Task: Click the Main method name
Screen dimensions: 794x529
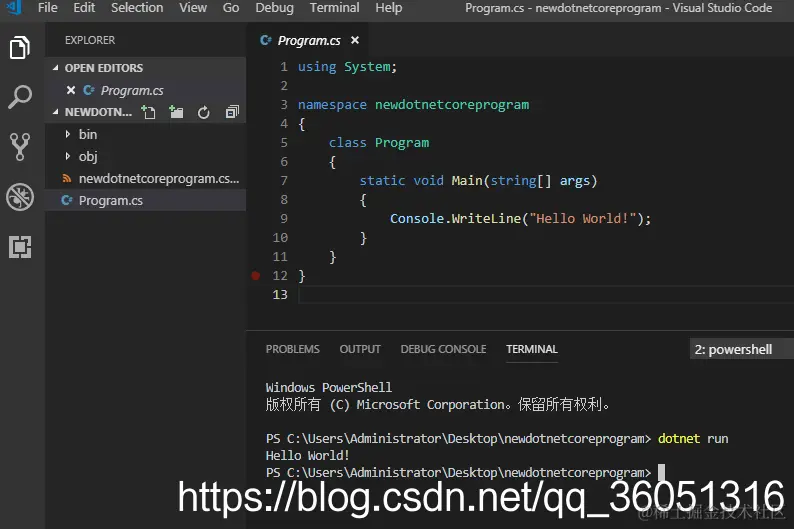Action: [467, 180]
